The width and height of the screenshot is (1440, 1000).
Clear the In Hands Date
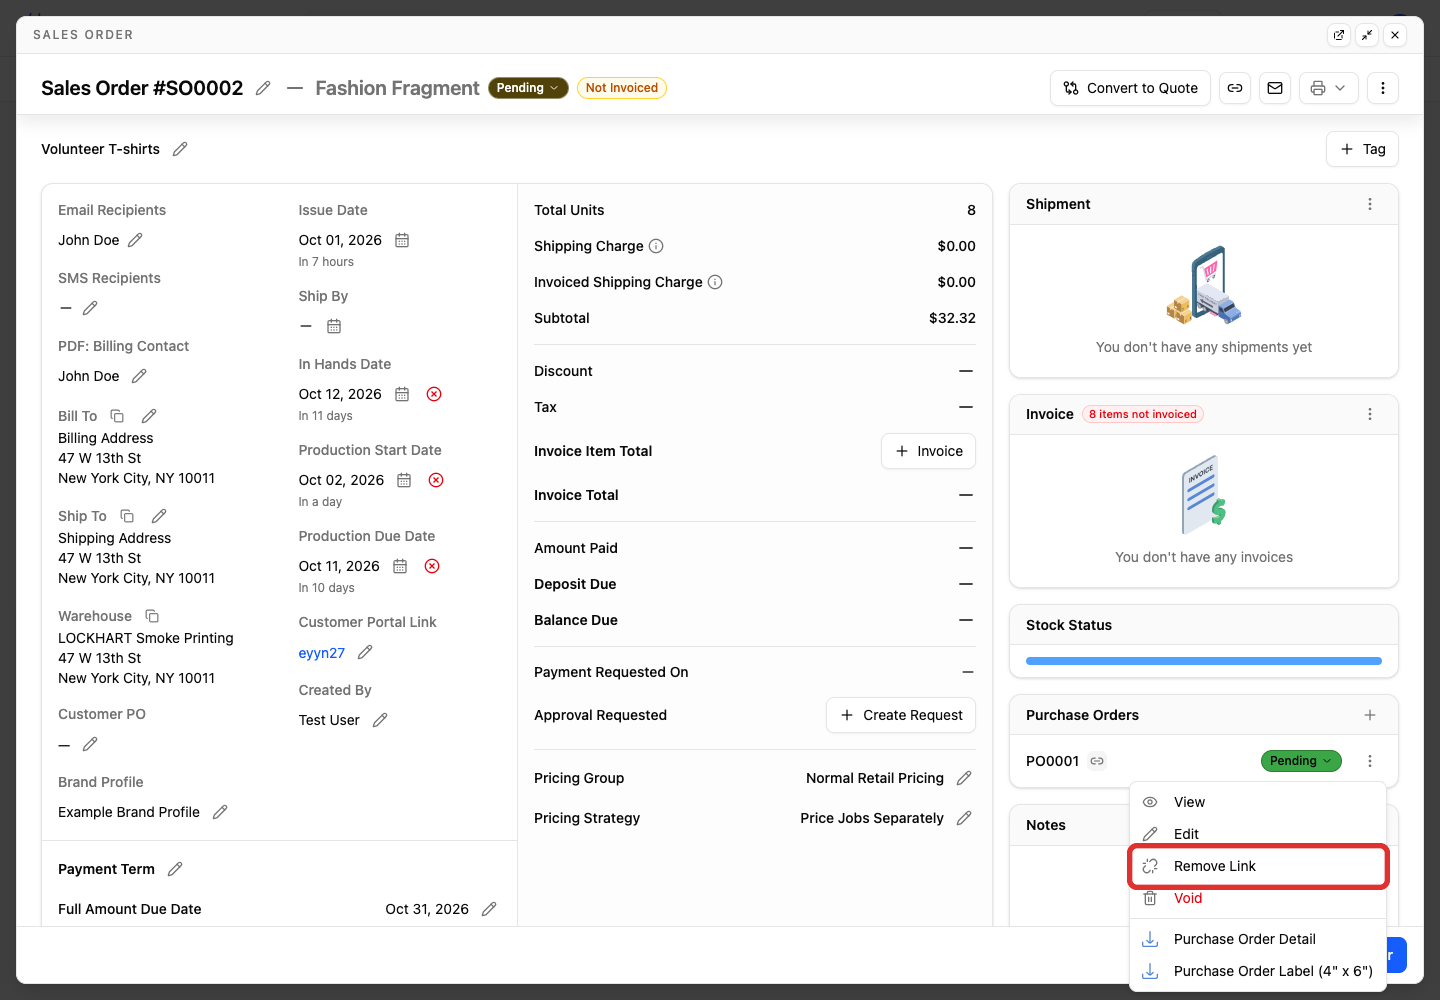click(434, 394)
